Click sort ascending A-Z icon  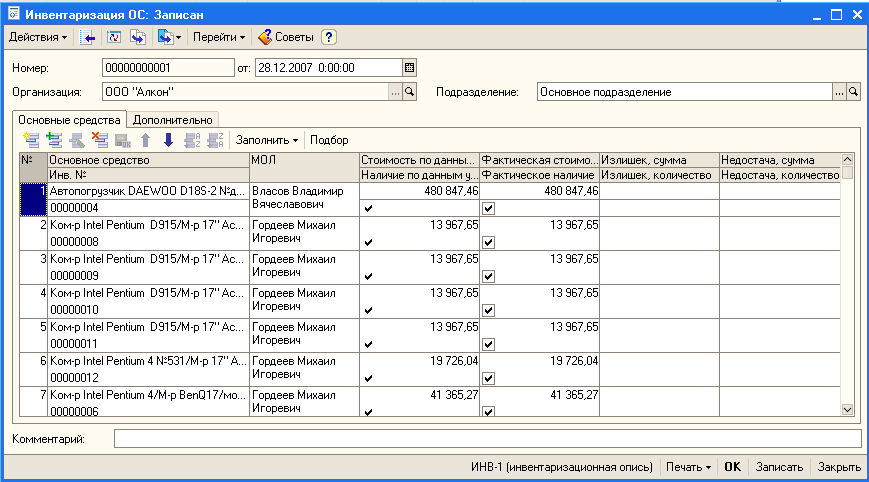pyautogui.click(x=192, y=140)
